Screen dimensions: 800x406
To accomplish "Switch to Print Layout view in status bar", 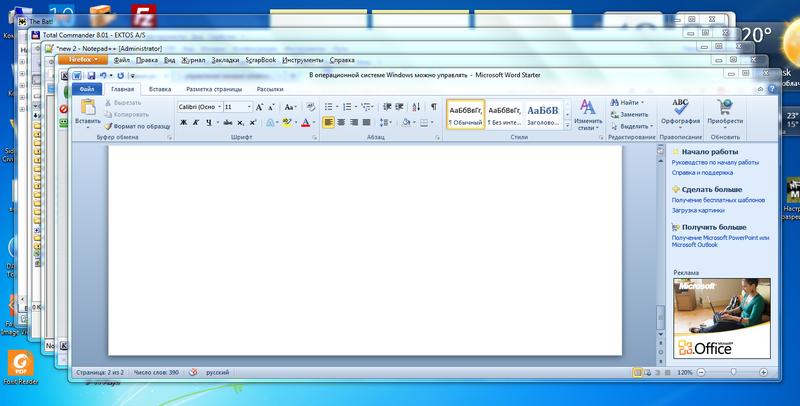I will [x=637, y=373].
